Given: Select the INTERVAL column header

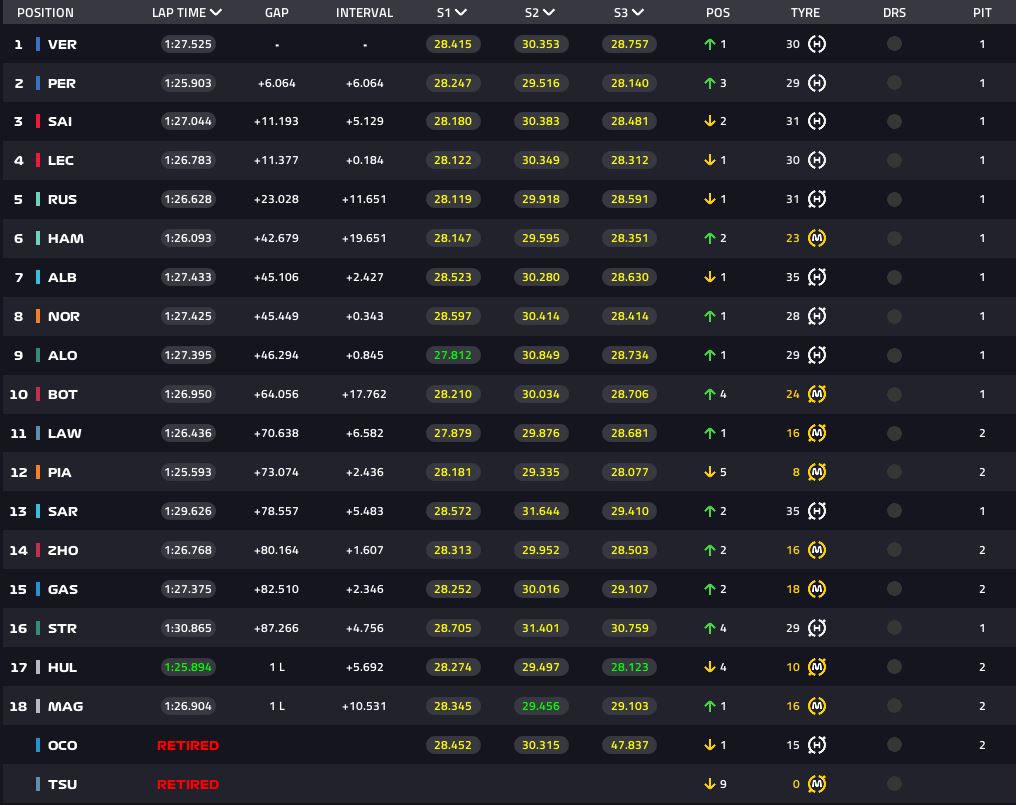Looking at the screenshot, I should 364,13.
